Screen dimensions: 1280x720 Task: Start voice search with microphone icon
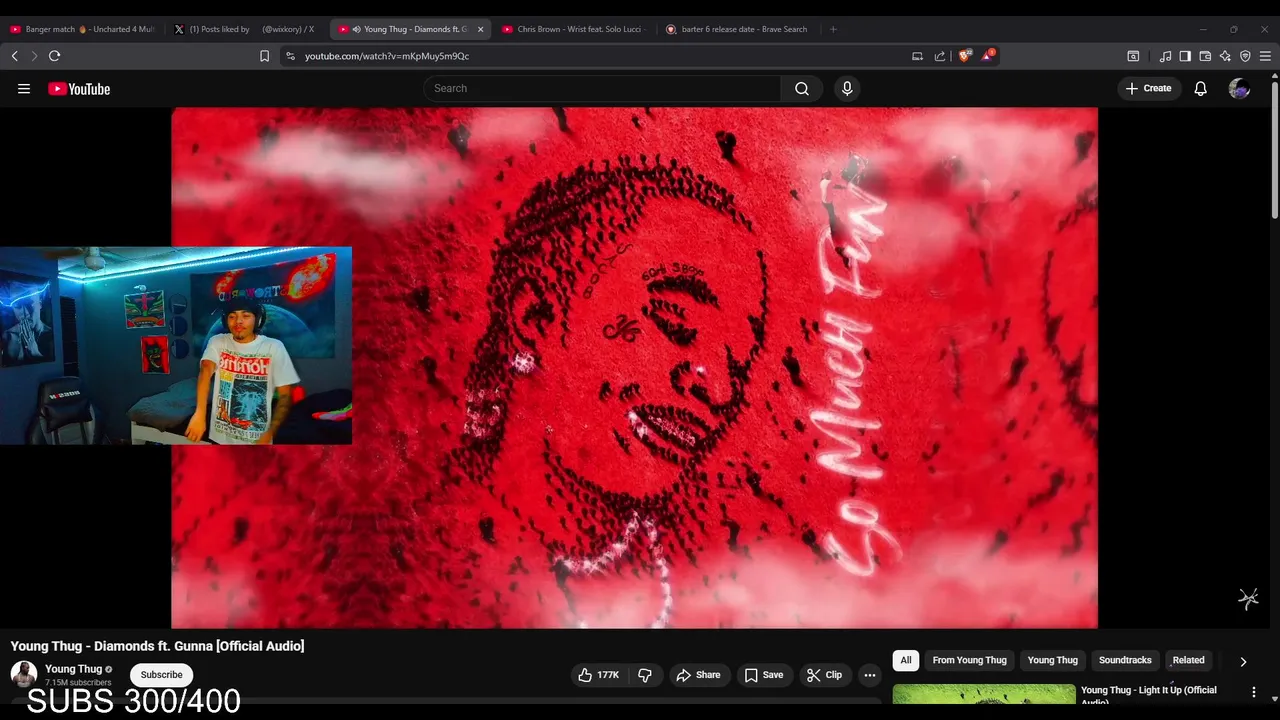[x=847, y=88]
